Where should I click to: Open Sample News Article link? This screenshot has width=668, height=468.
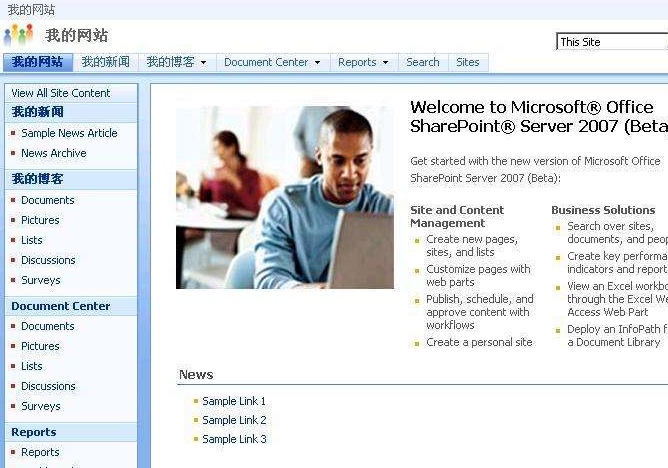[x=69, y=133]
